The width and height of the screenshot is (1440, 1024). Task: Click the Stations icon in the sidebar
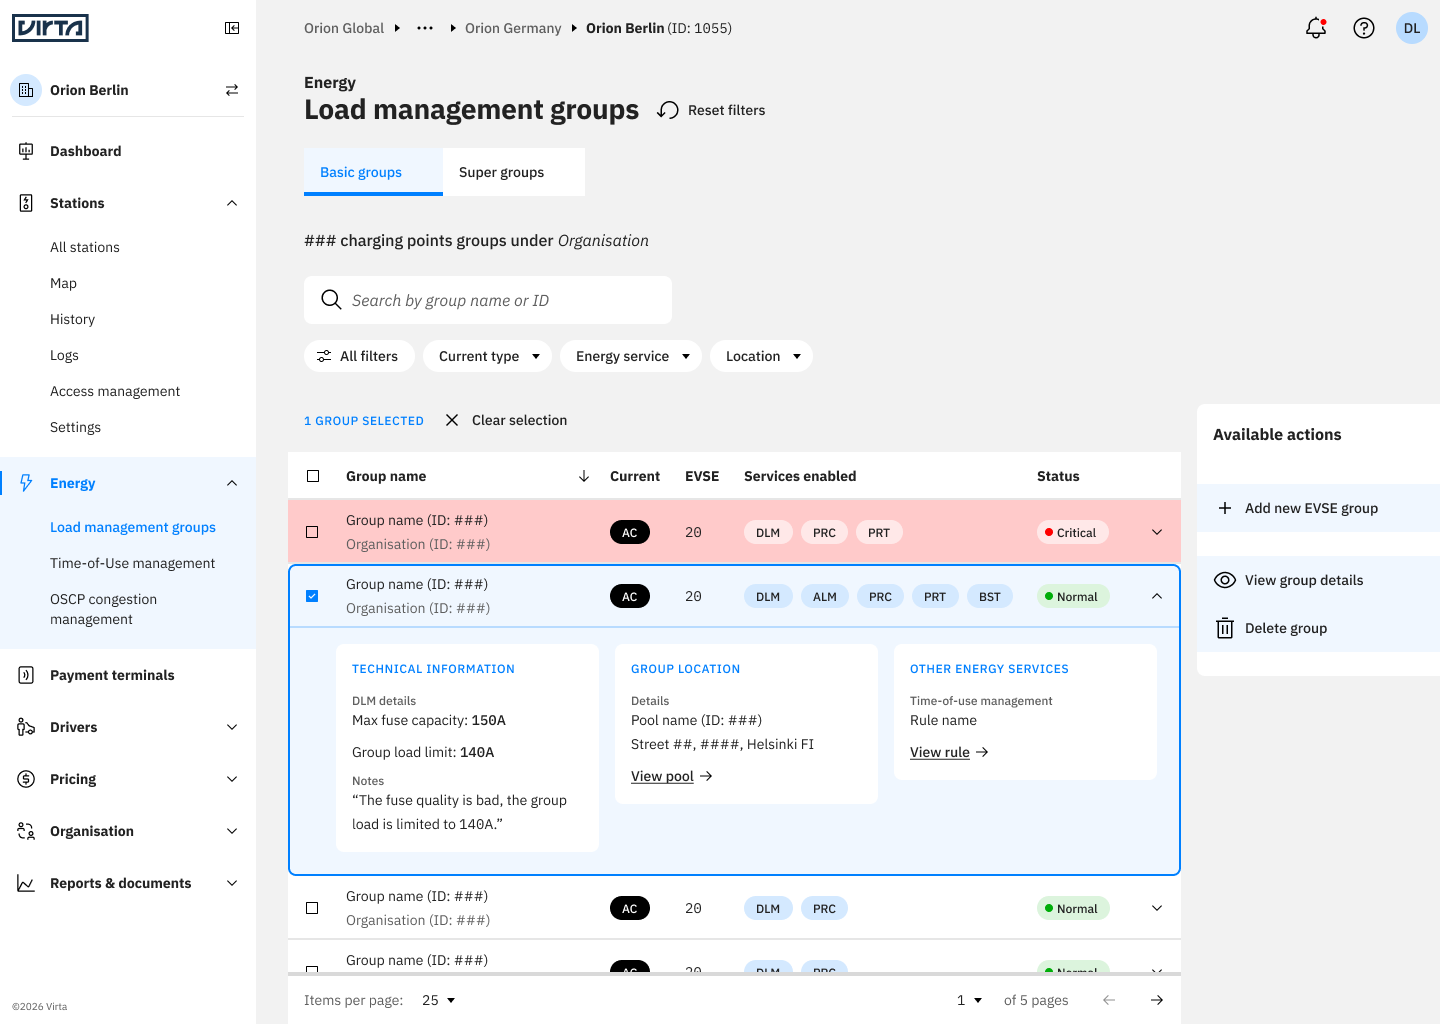point(26,203)
